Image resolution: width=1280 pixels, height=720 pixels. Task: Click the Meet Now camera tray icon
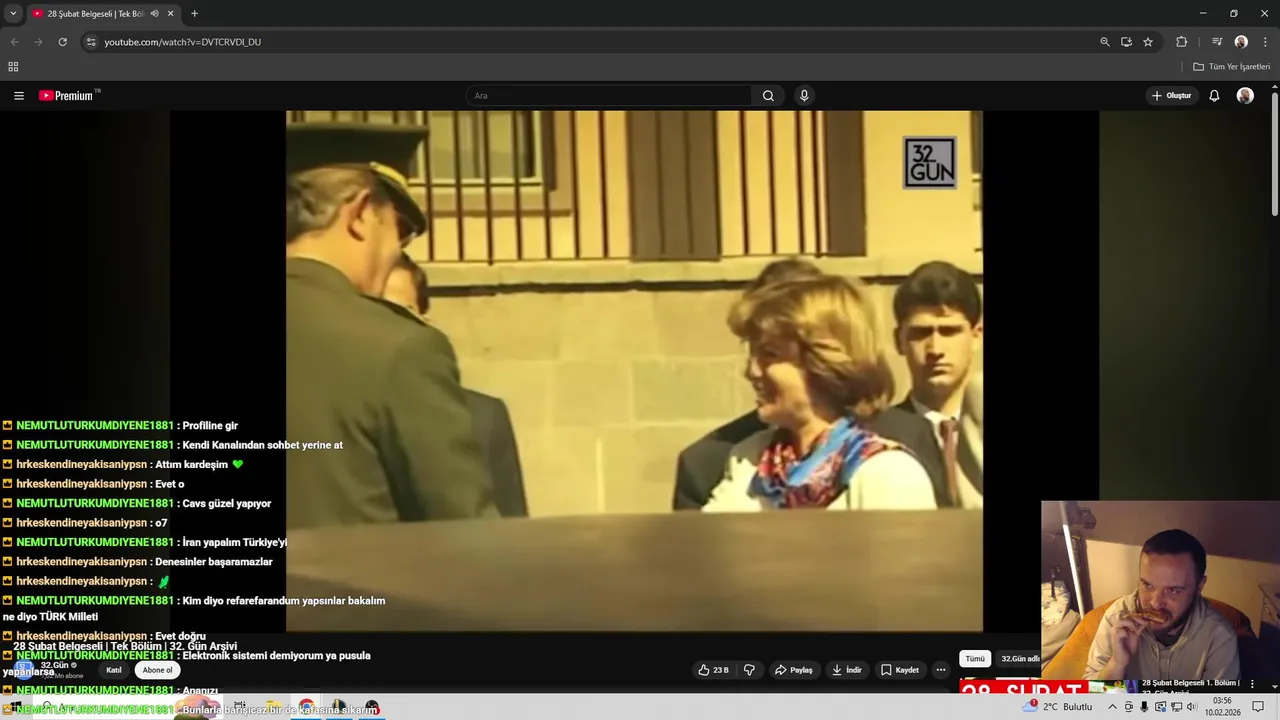(1129, 707)
